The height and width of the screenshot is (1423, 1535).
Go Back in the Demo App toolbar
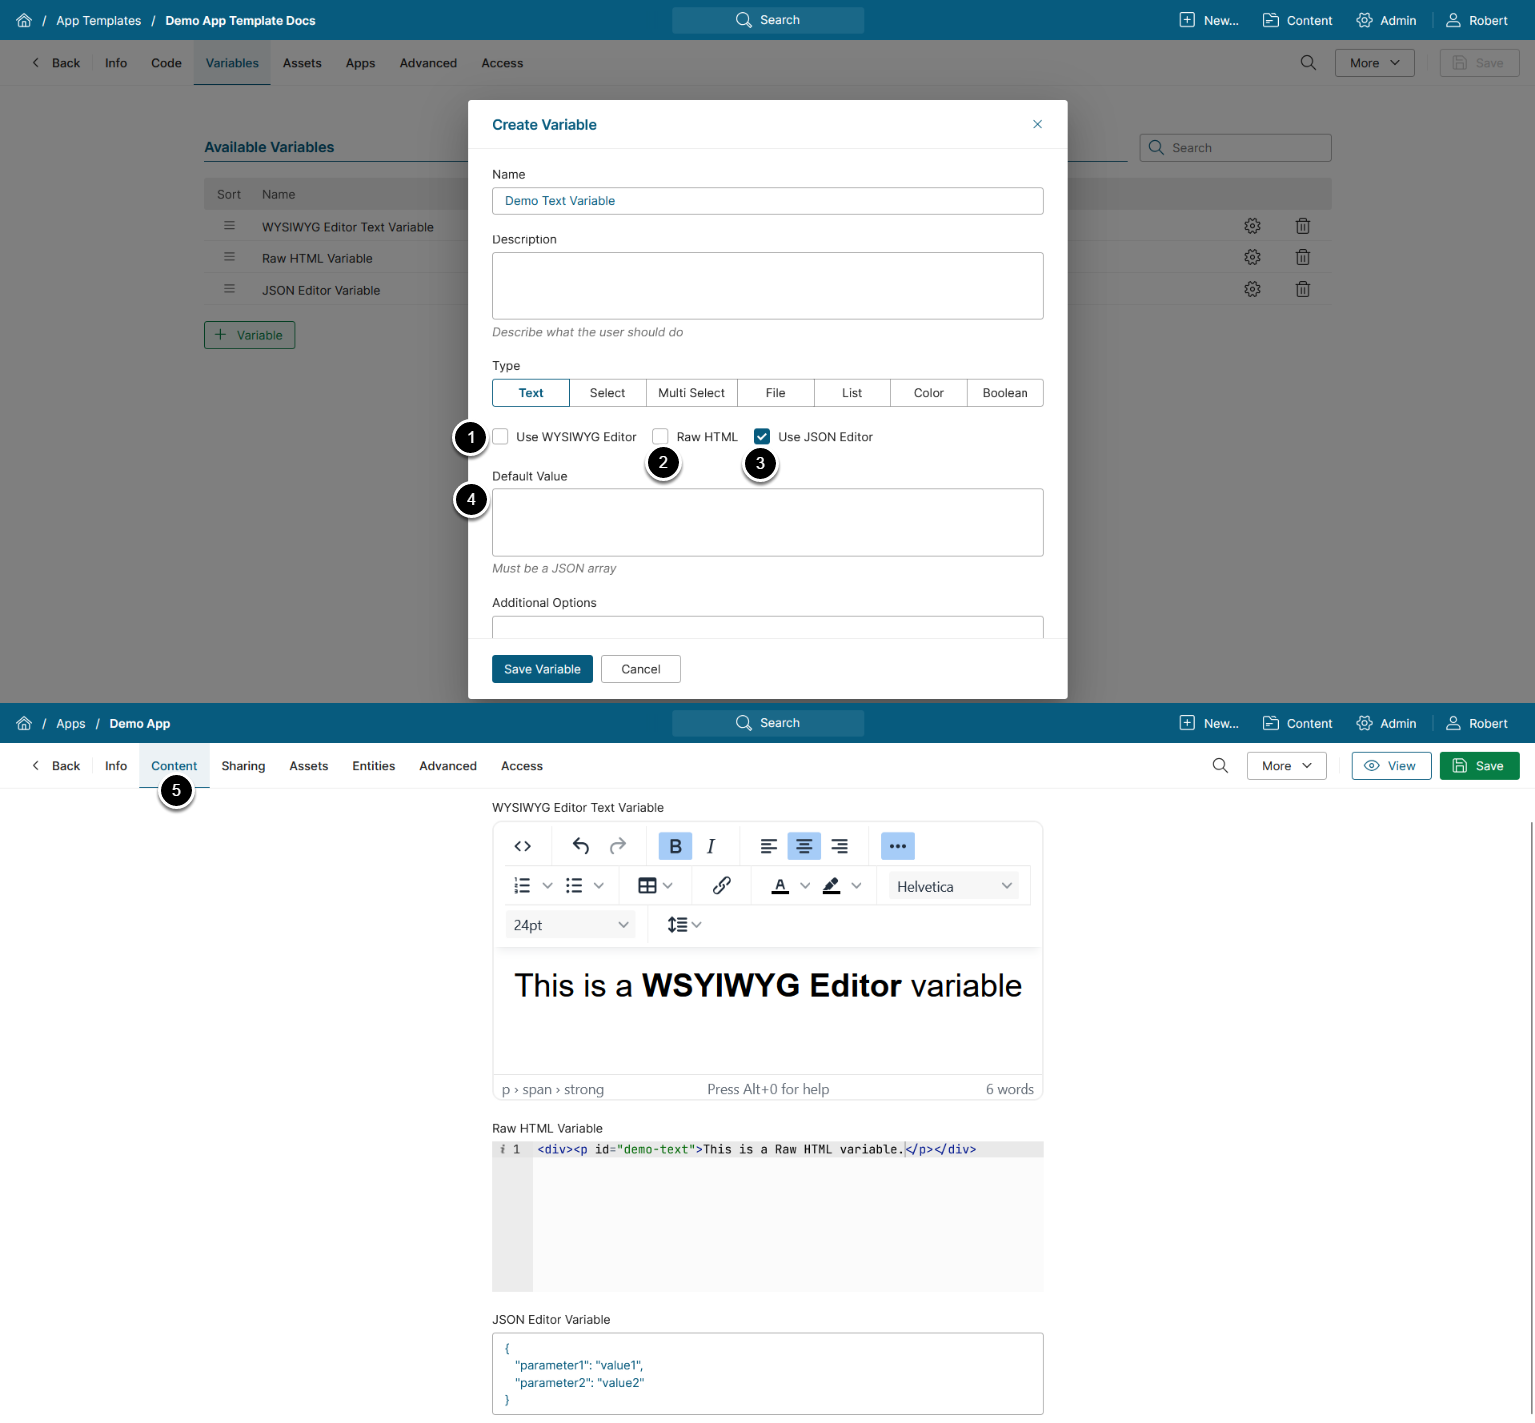pos(56,766)
